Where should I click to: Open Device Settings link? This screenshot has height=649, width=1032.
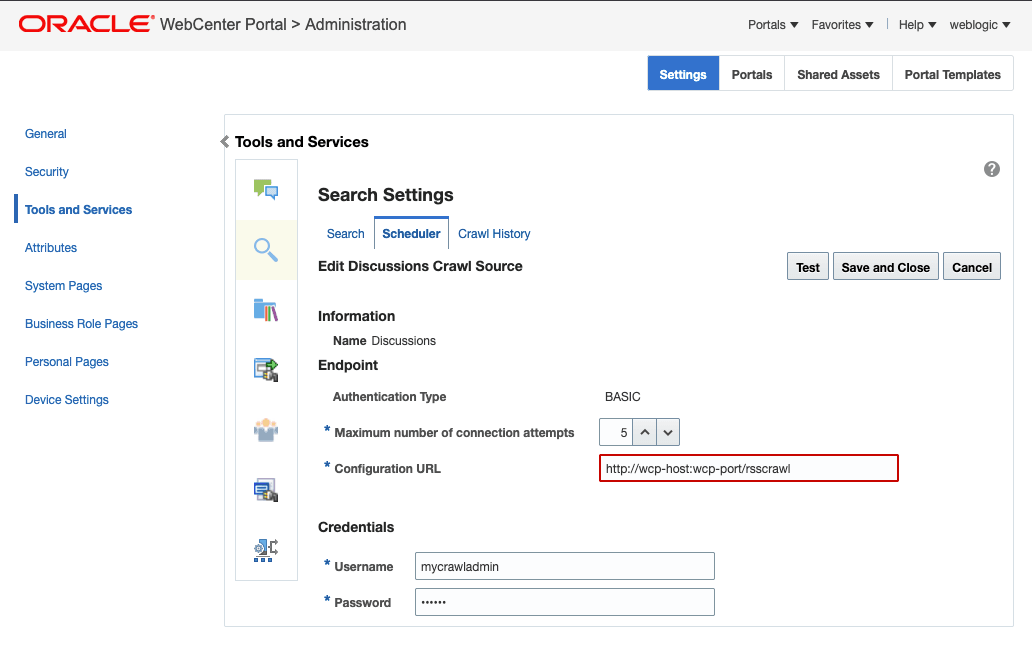click(66, 400)
